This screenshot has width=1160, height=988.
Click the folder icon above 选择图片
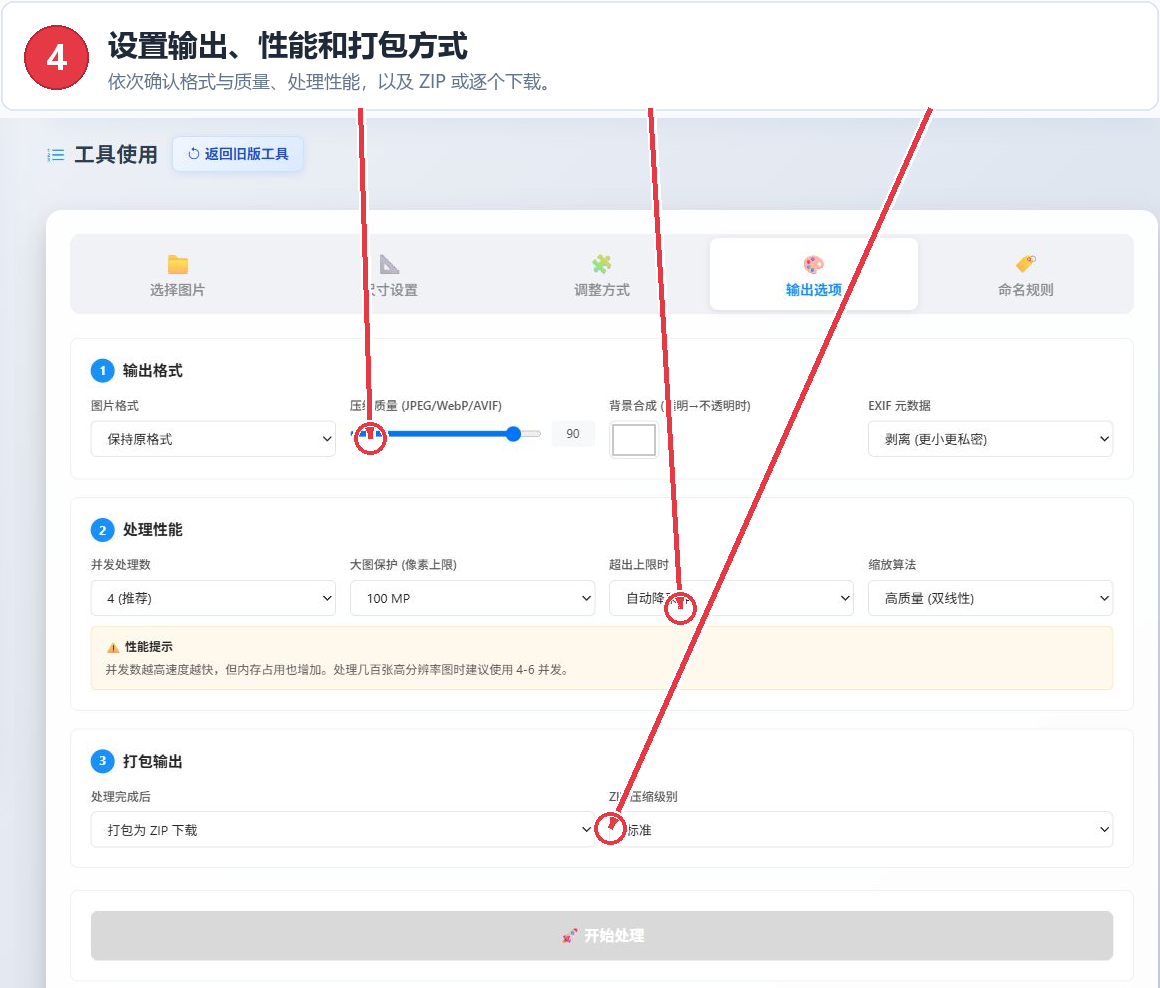[178, 264]
